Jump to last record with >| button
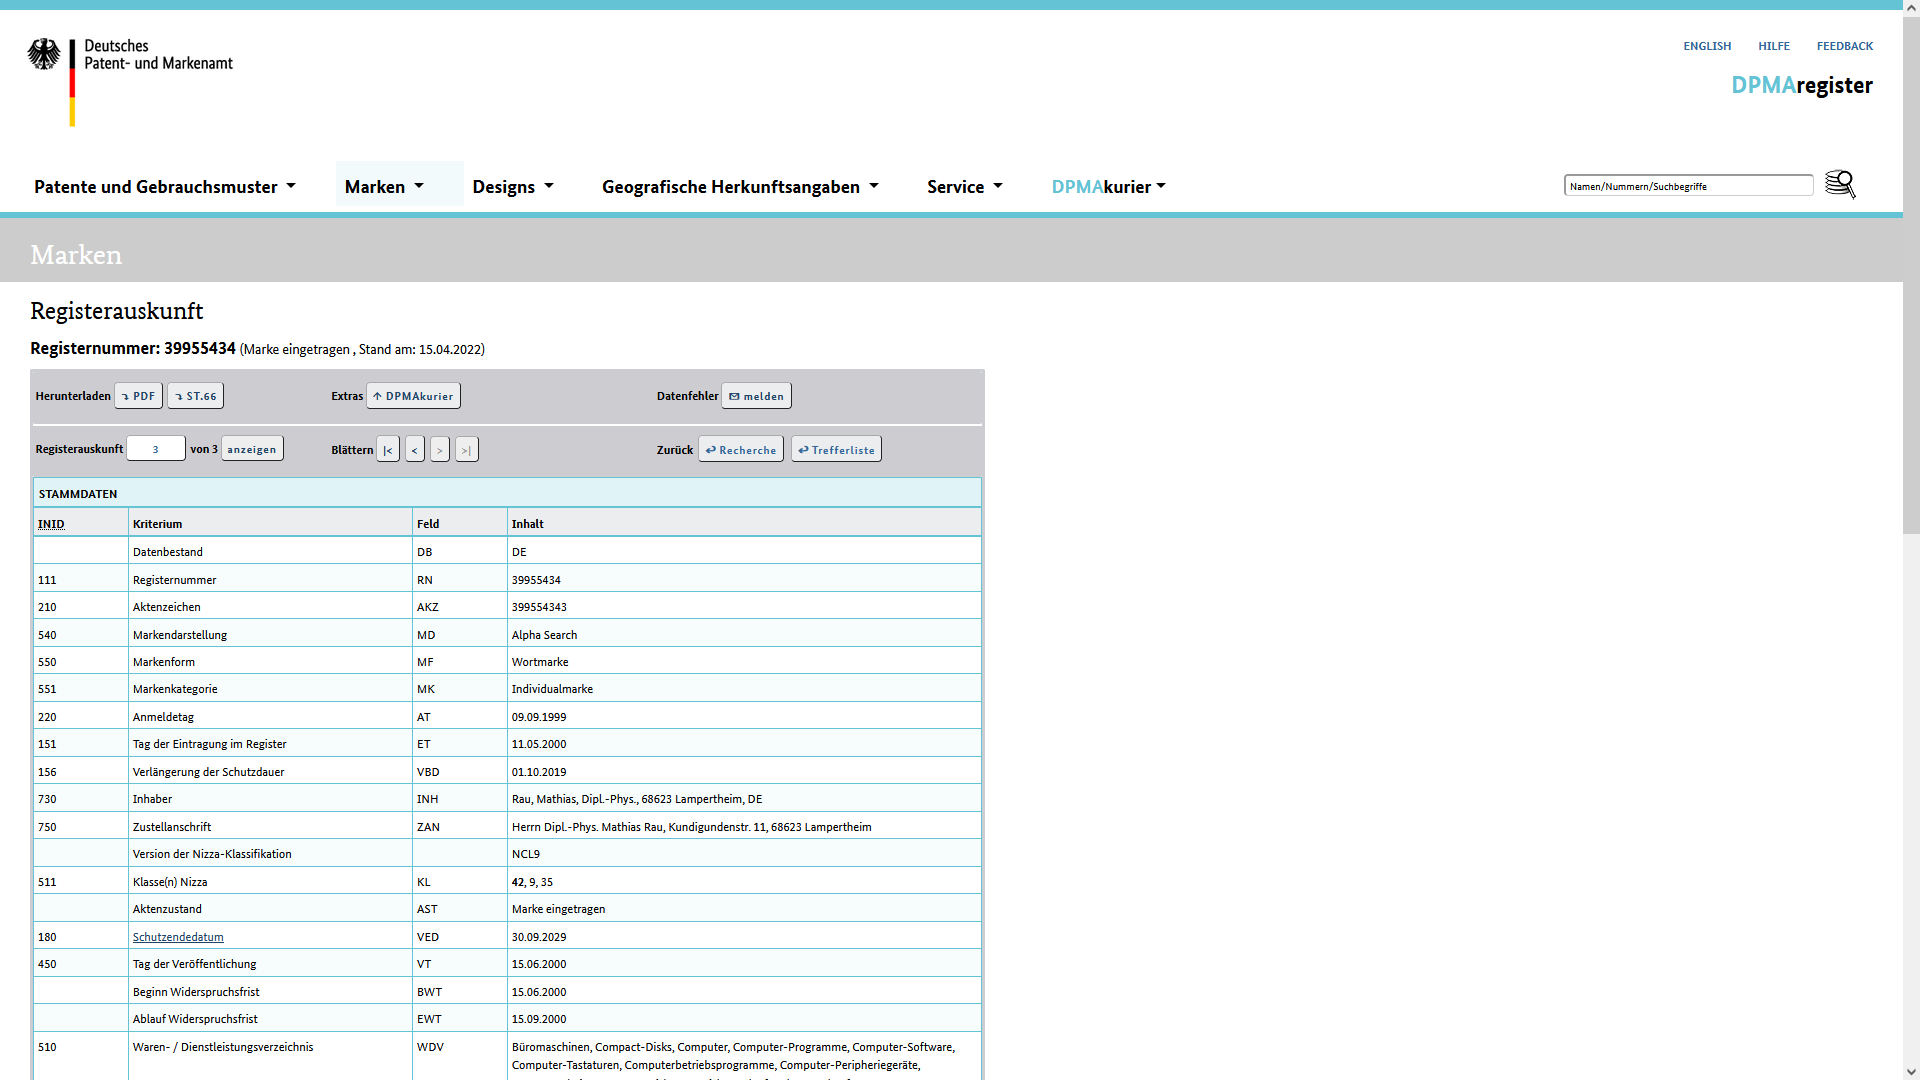This screenshot has height=1080, width=1920. pos(466,450)
